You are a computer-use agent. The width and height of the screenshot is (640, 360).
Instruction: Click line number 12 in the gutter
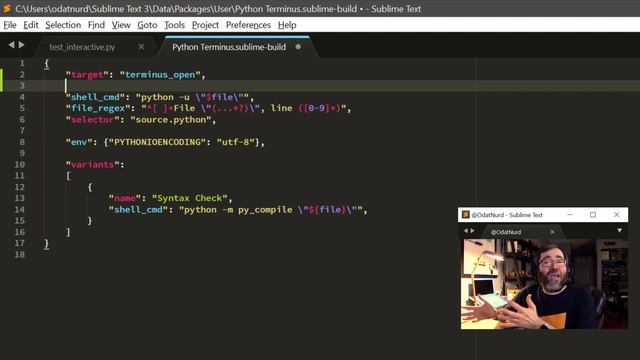(19, 187)
